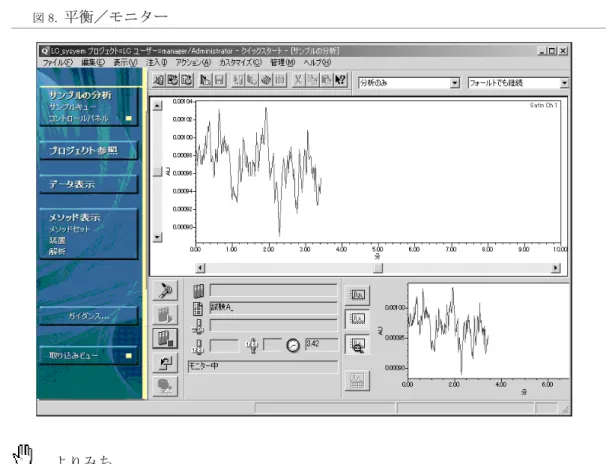
Task: Click the syringe injection icon button
Action: pyautogui.click(x=165, y=290)
